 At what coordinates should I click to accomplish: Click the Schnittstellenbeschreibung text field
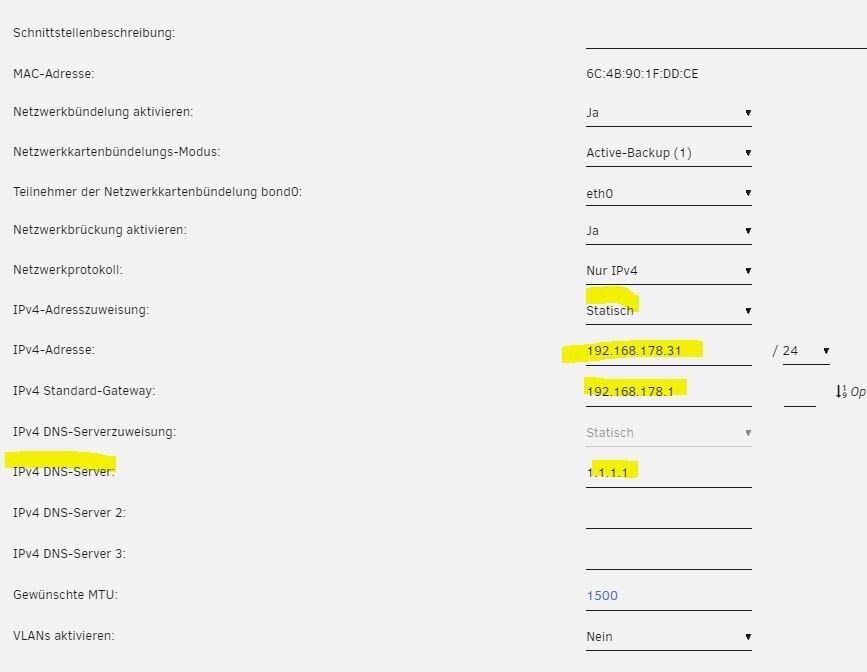click(x=726, y=34)
